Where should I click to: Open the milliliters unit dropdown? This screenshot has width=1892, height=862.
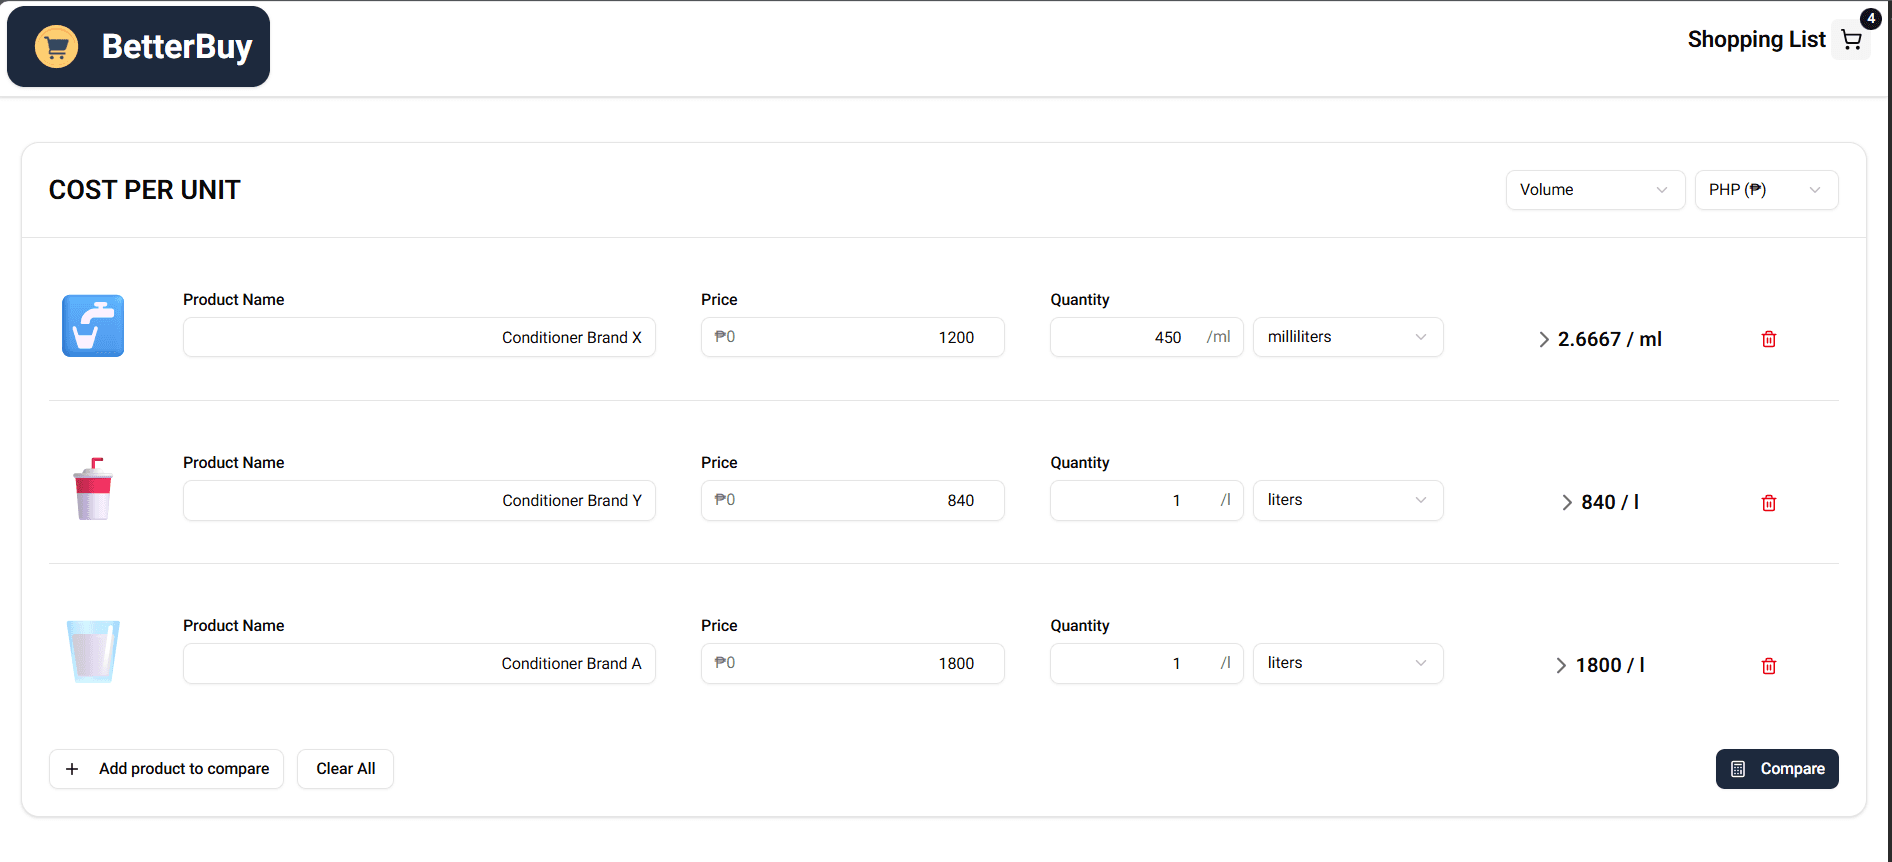(1348, 337)
